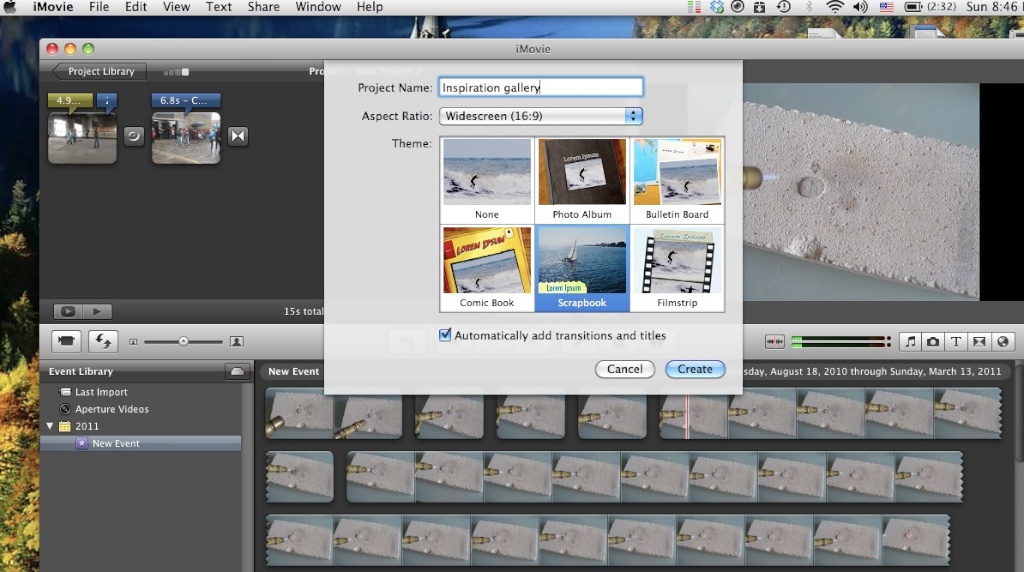
Task: Play project full screen button
Action: tap(67, 311)
